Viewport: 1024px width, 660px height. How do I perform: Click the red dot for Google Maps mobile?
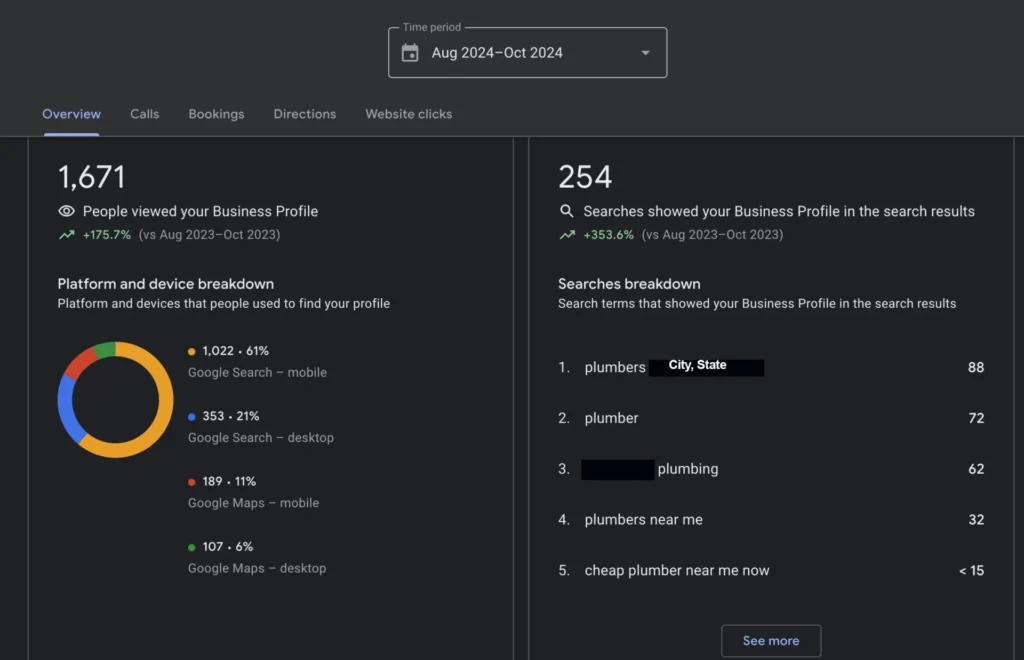[191, 482]
